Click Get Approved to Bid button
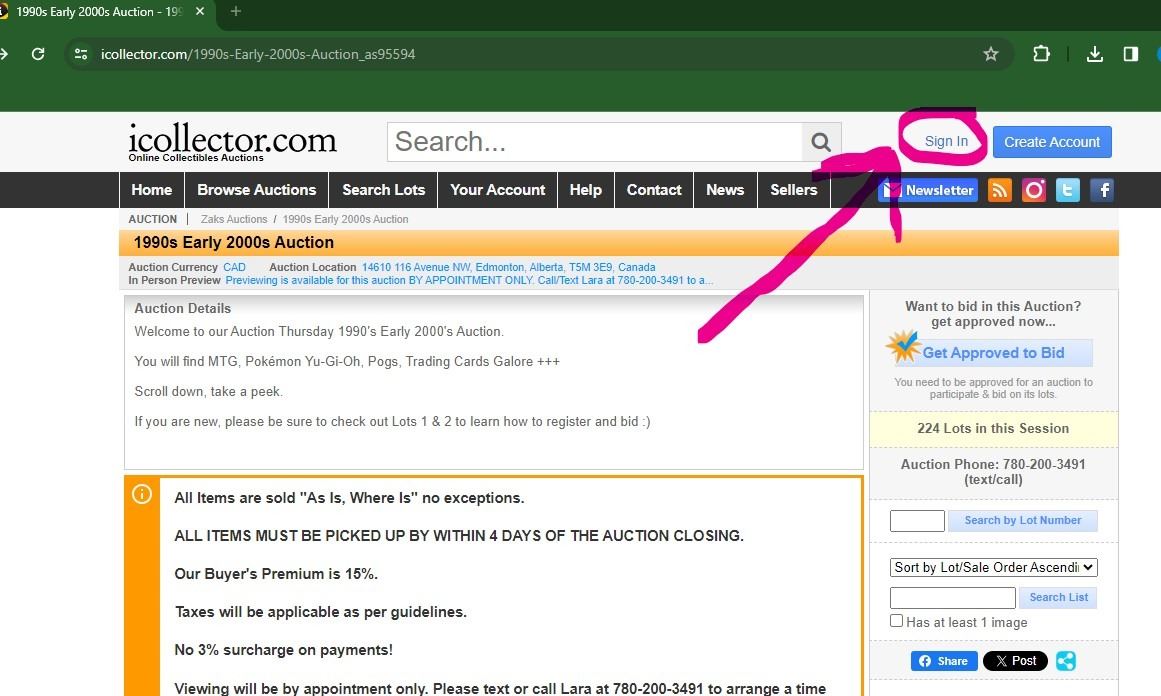This screenshot has height=696, width=1161. click(992, 353)
